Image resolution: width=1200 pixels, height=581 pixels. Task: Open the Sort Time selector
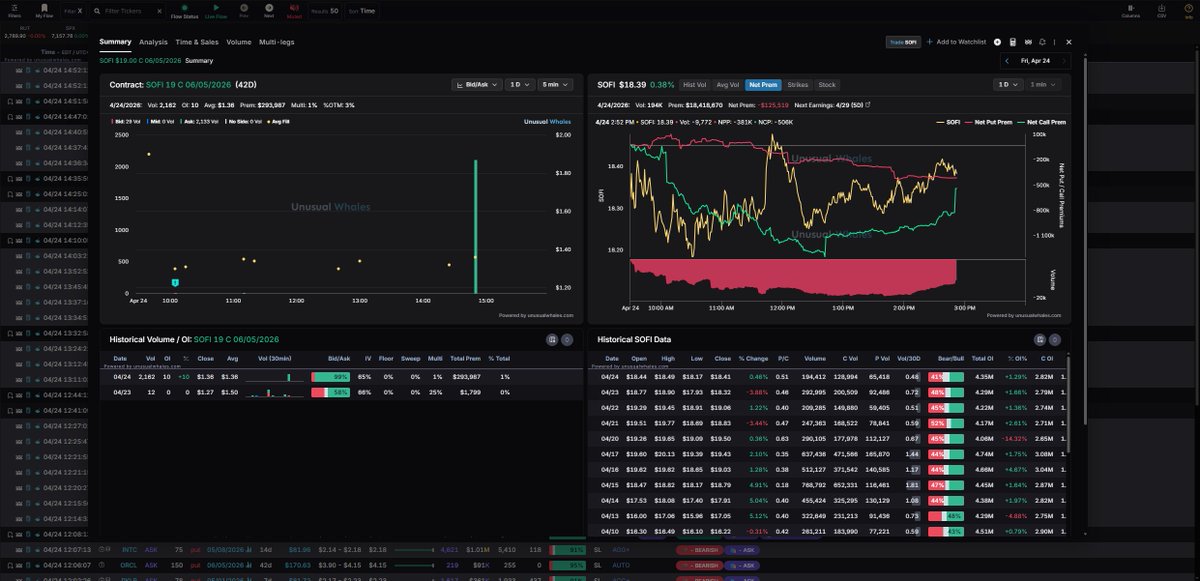click(x=364, y=11)
